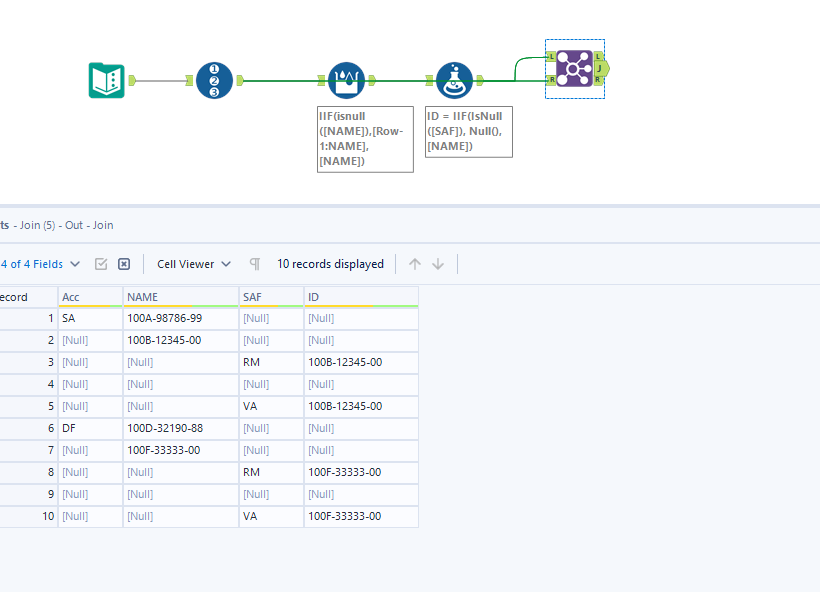Click the RM cell in row 3
This screenshot has height=592, width=820.
271,362
